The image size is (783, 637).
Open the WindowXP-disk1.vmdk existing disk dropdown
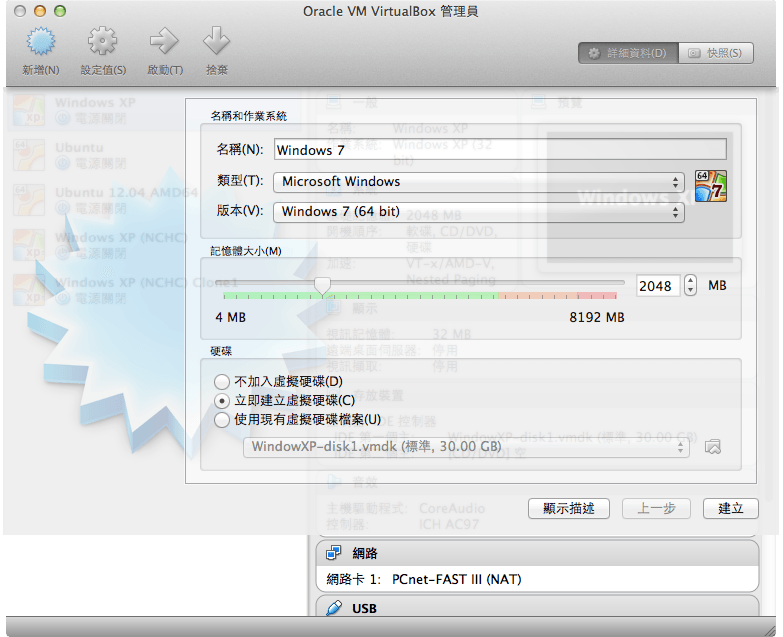tap(466, 447)
